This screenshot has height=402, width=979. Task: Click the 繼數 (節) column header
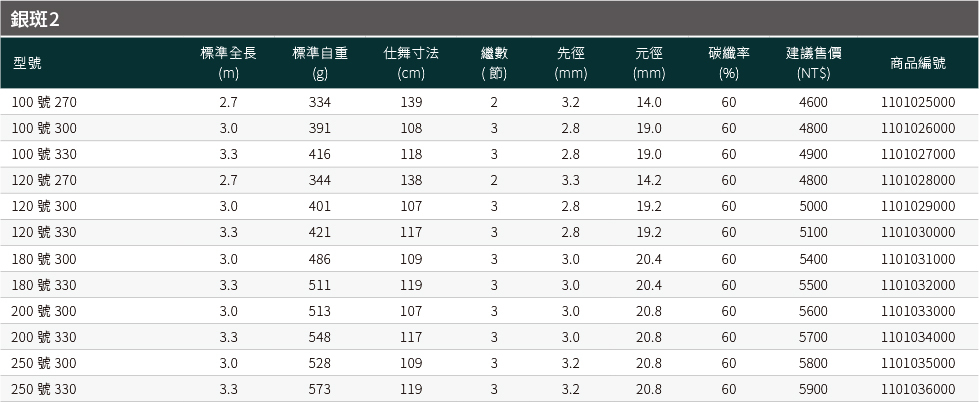(494, 63)
